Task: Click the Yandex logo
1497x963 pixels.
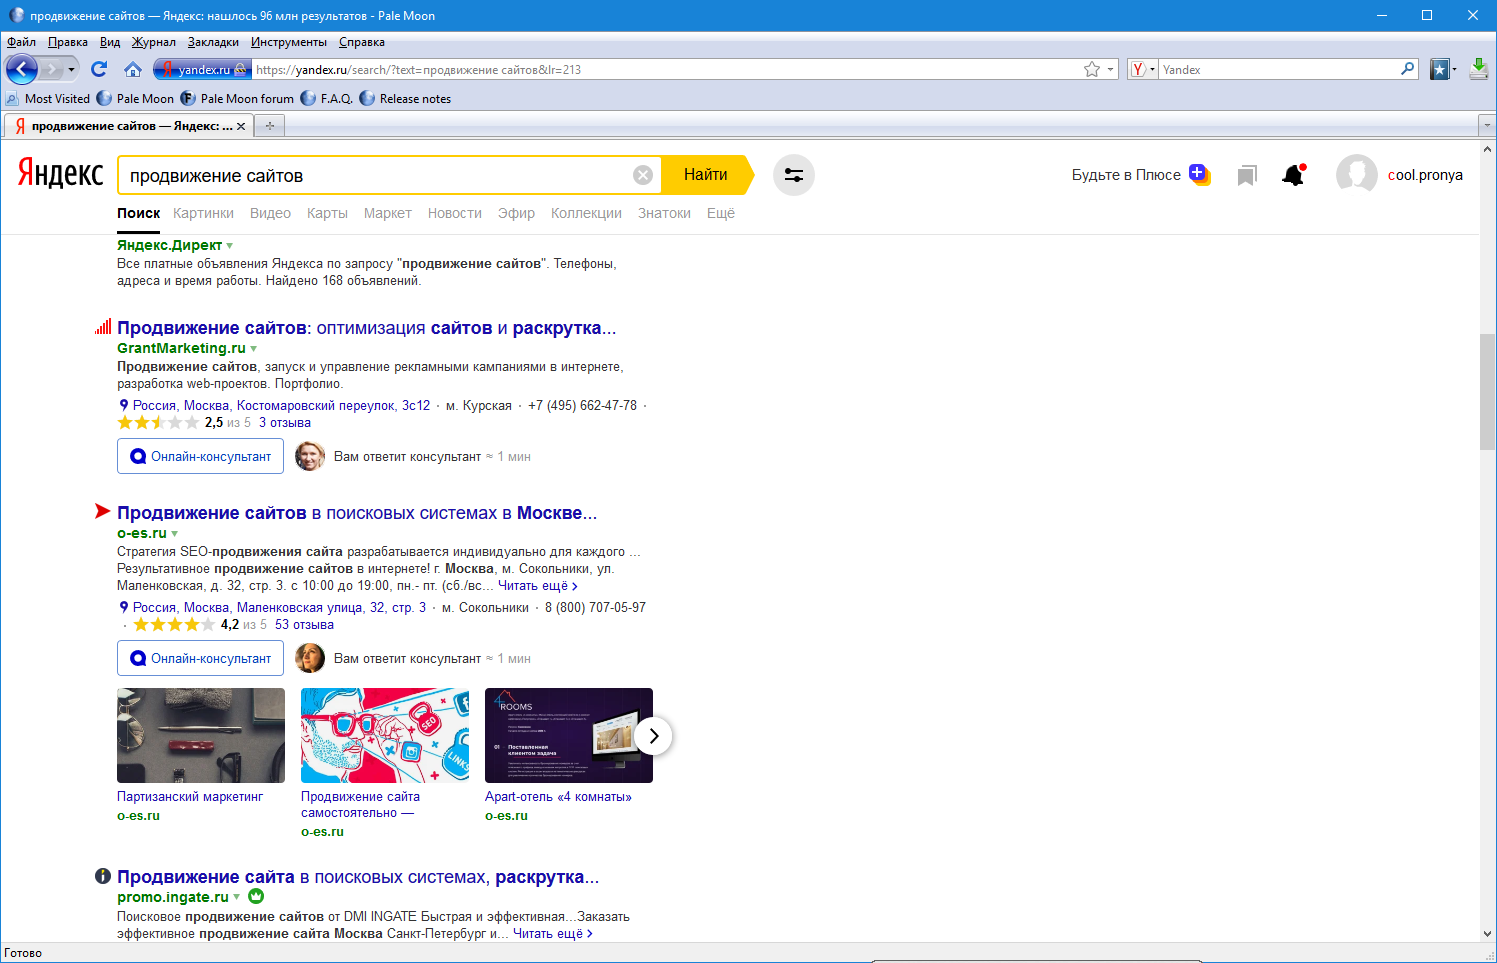Action: pos(60,174)
